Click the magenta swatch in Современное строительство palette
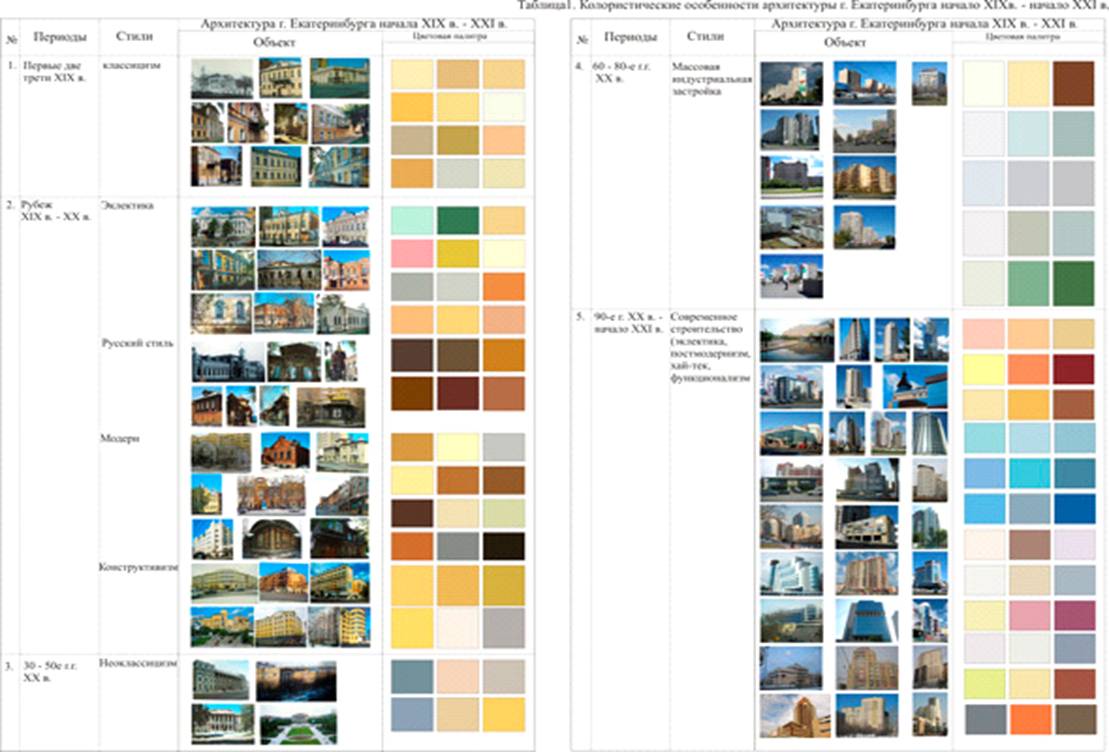The image size is (1109, 752). 1073,615
